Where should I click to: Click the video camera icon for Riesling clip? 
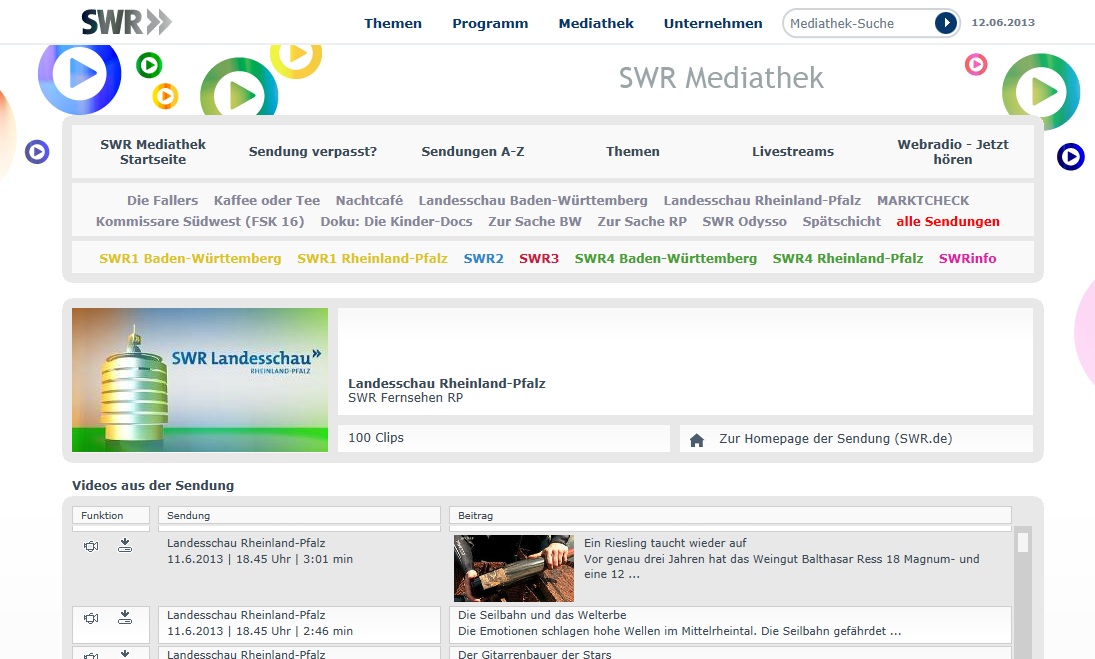click(91, 546)
